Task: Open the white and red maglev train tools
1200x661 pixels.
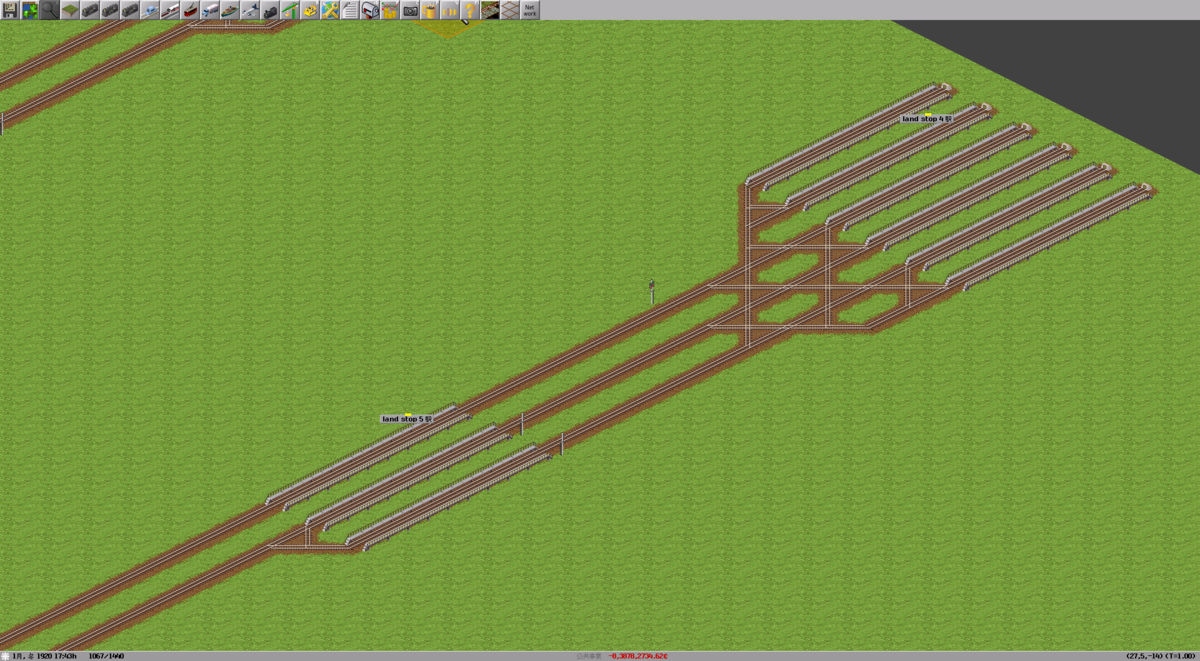Action: (x=170, y=10)
